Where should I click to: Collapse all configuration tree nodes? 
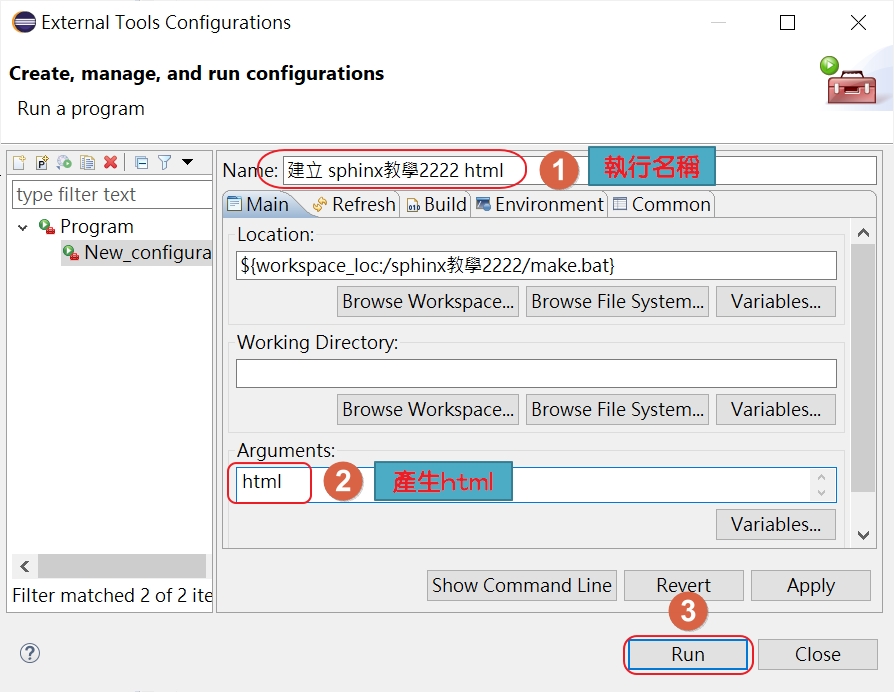(141, 162)
